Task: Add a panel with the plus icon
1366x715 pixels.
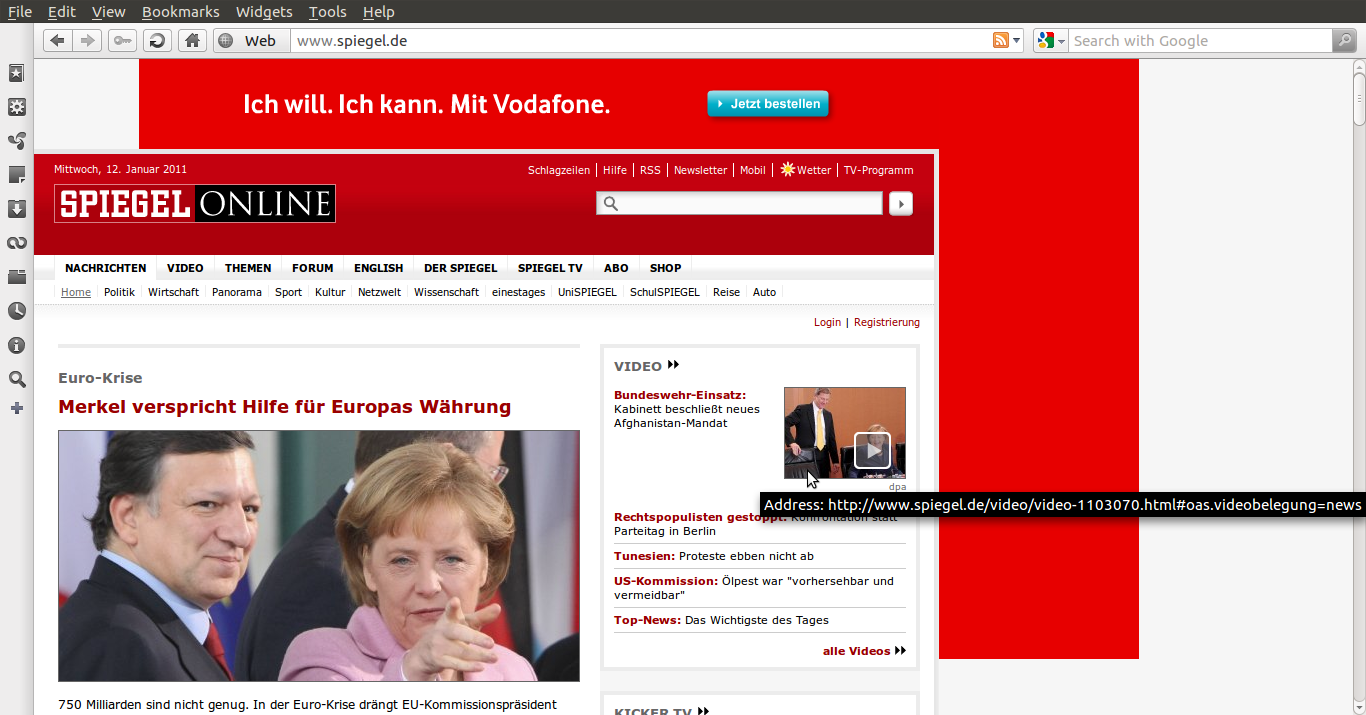Action: [16, 408]
